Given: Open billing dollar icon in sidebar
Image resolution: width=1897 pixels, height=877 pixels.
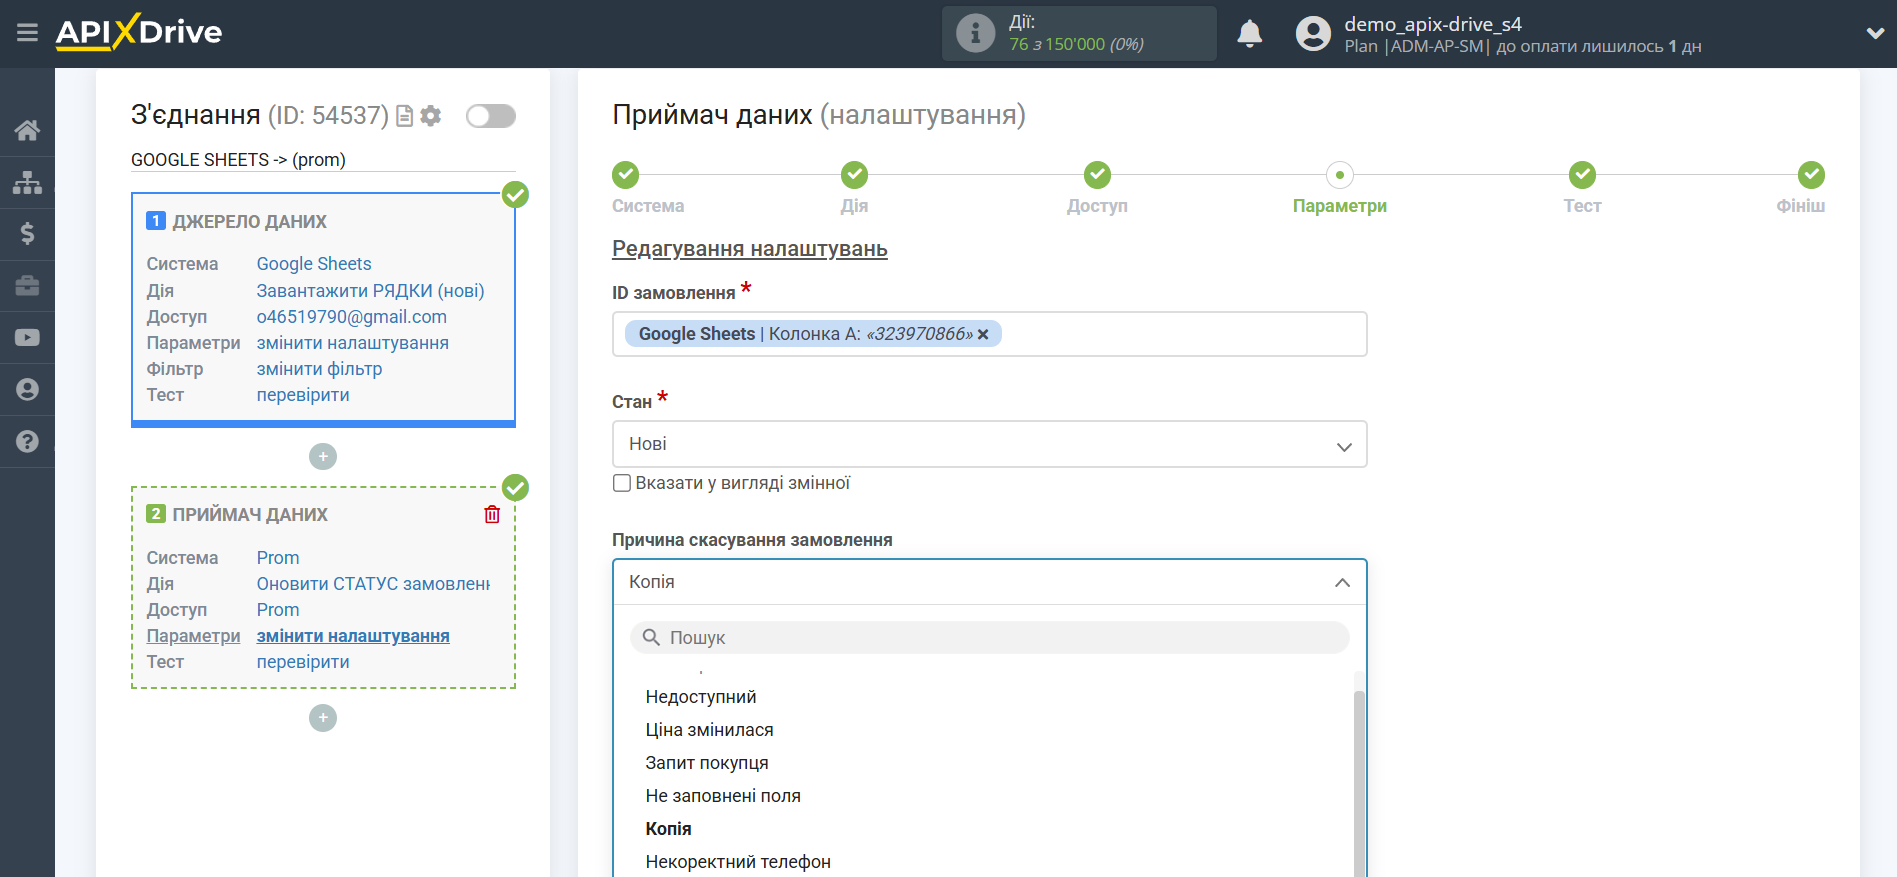Looking at the screenshot, I should click(x=27, y=234).
